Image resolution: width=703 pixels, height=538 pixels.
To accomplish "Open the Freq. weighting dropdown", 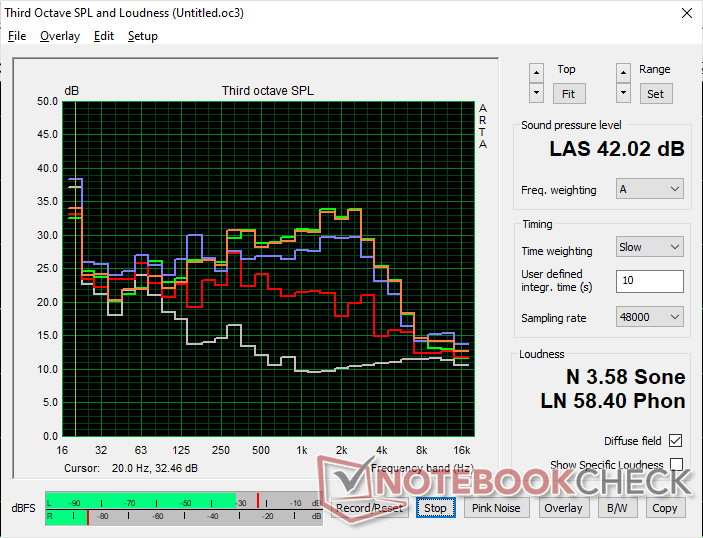I will pos(649,189).
